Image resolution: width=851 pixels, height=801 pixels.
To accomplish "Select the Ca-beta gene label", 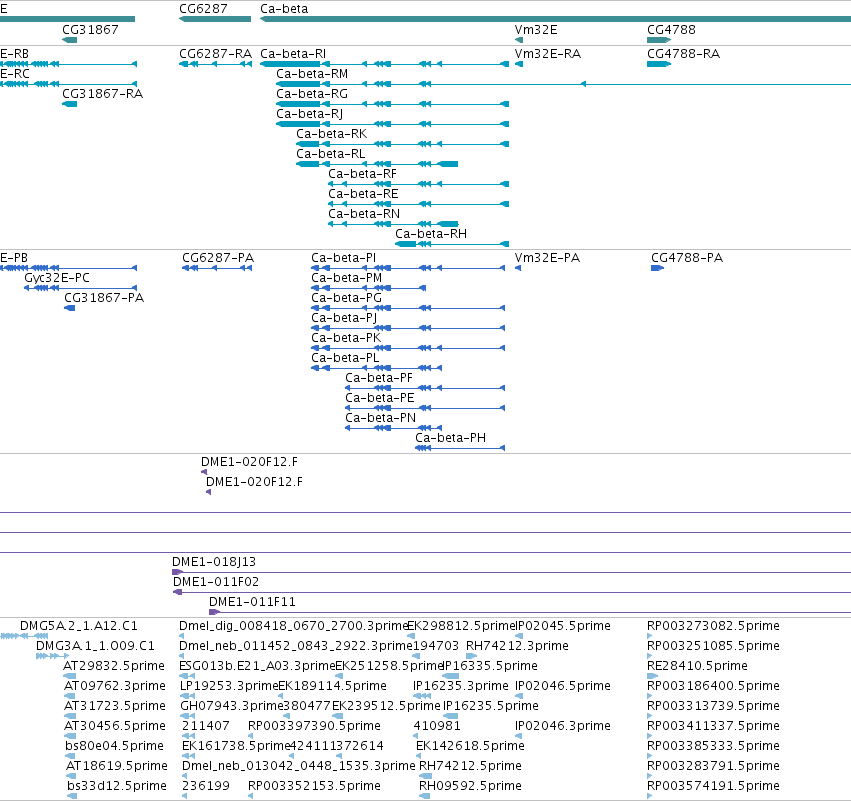I will tap(284, 9).
